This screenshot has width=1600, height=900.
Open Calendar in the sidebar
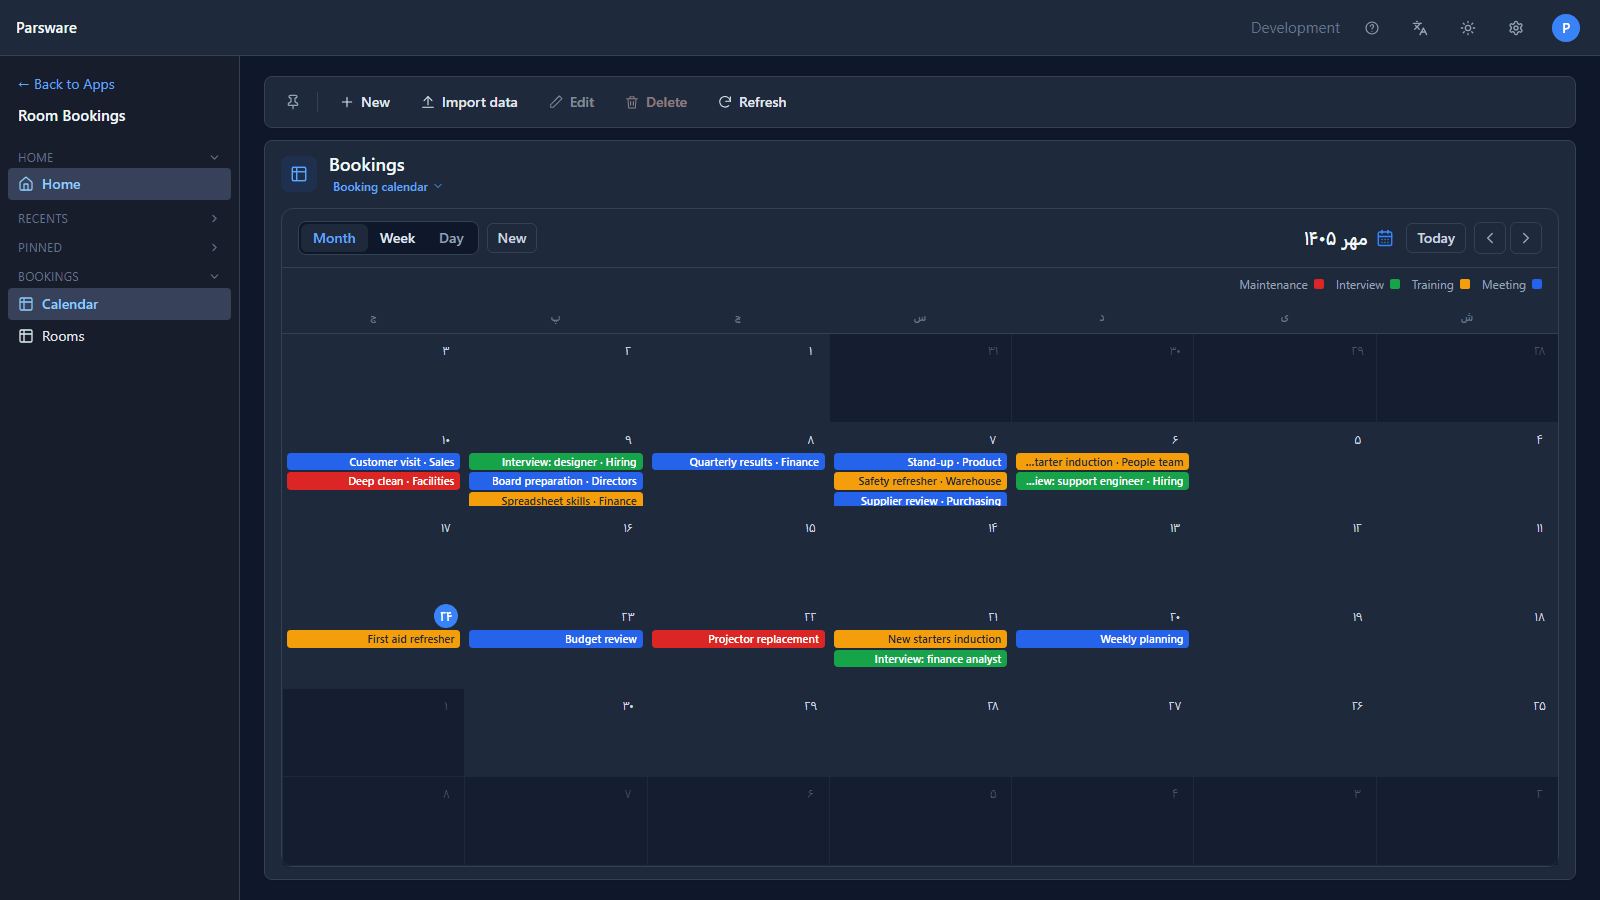click(x=119, y=304)
